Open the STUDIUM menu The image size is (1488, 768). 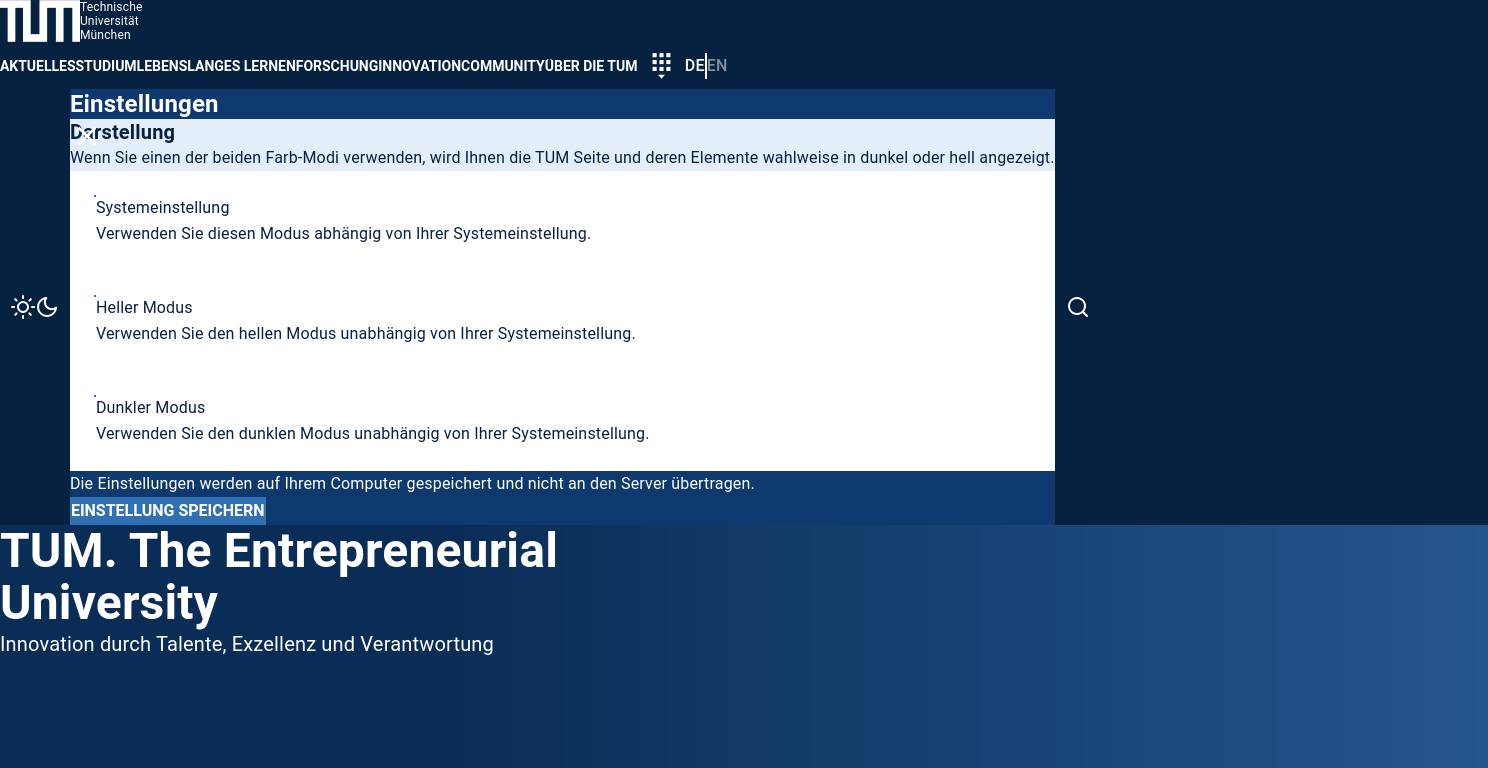(107, 66)
